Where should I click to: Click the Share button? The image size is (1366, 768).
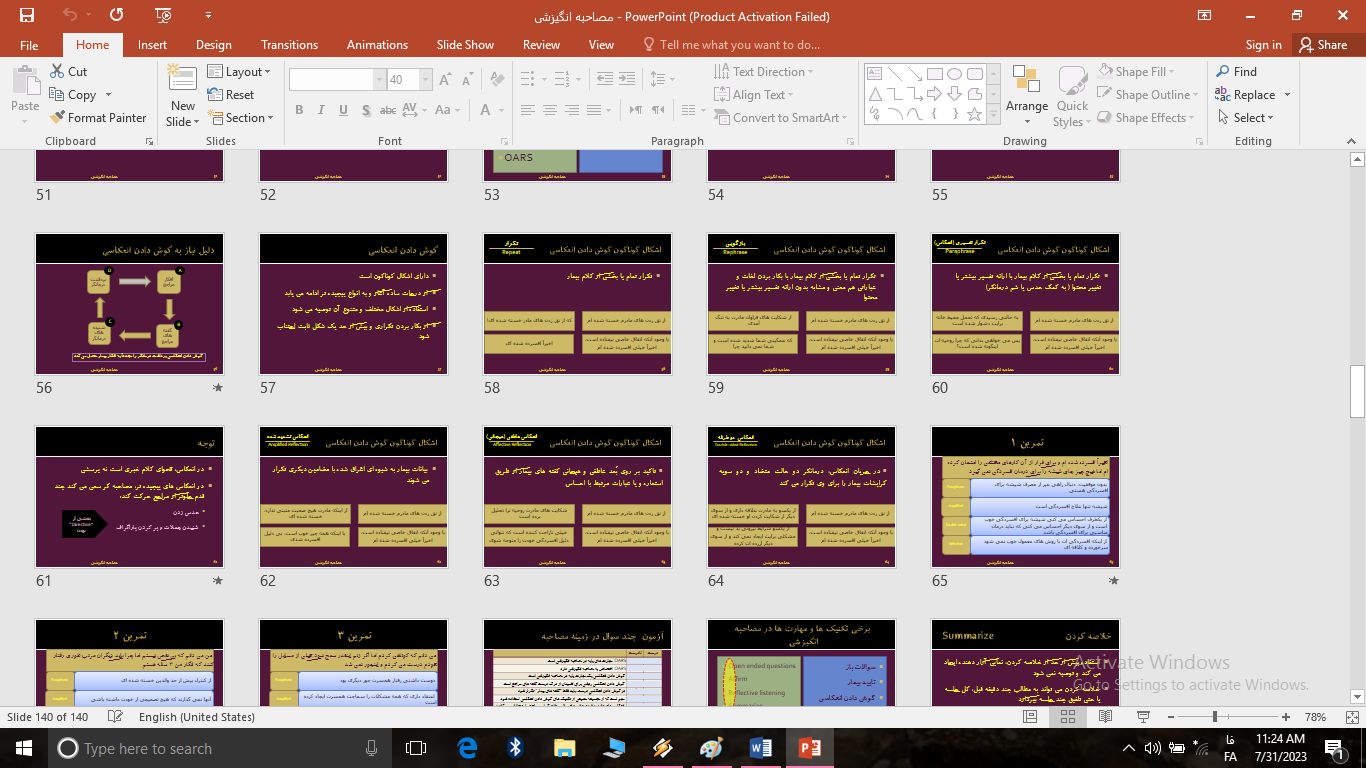[x=1323, y=45]
